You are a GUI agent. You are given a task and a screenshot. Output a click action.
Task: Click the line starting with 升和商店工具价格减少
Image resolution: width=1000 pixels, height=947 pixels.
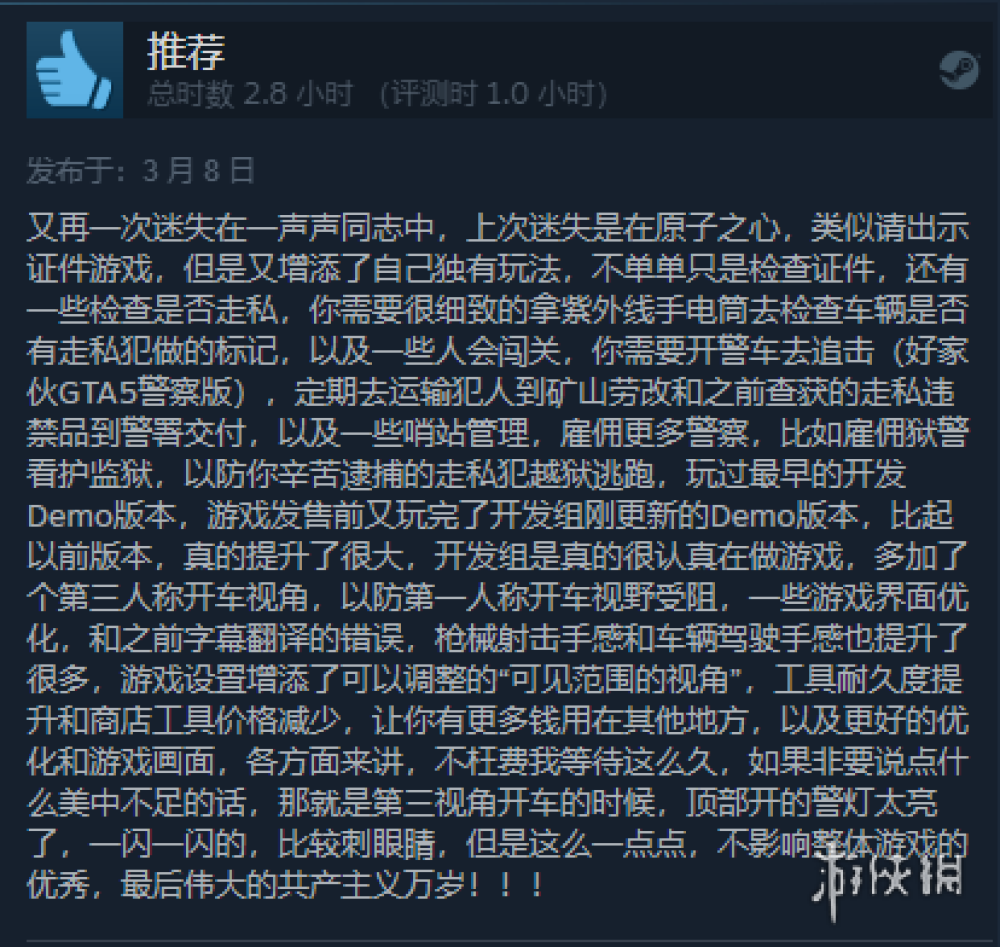498,721
